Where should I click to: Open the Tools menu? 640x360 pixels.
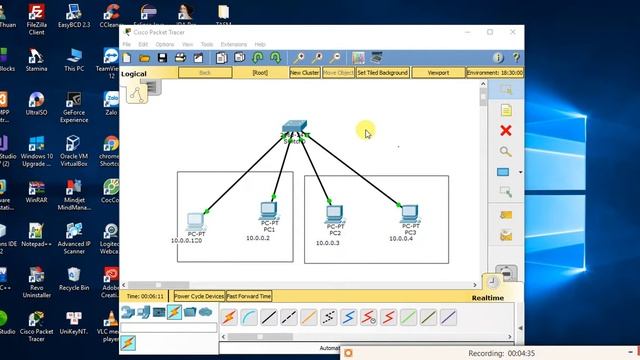(207, 44)
